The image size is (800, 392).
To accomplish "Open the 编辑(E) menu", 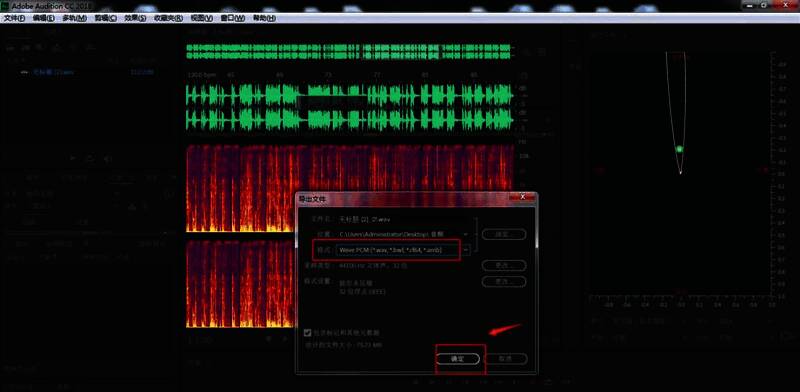I will tap(43, 18).
